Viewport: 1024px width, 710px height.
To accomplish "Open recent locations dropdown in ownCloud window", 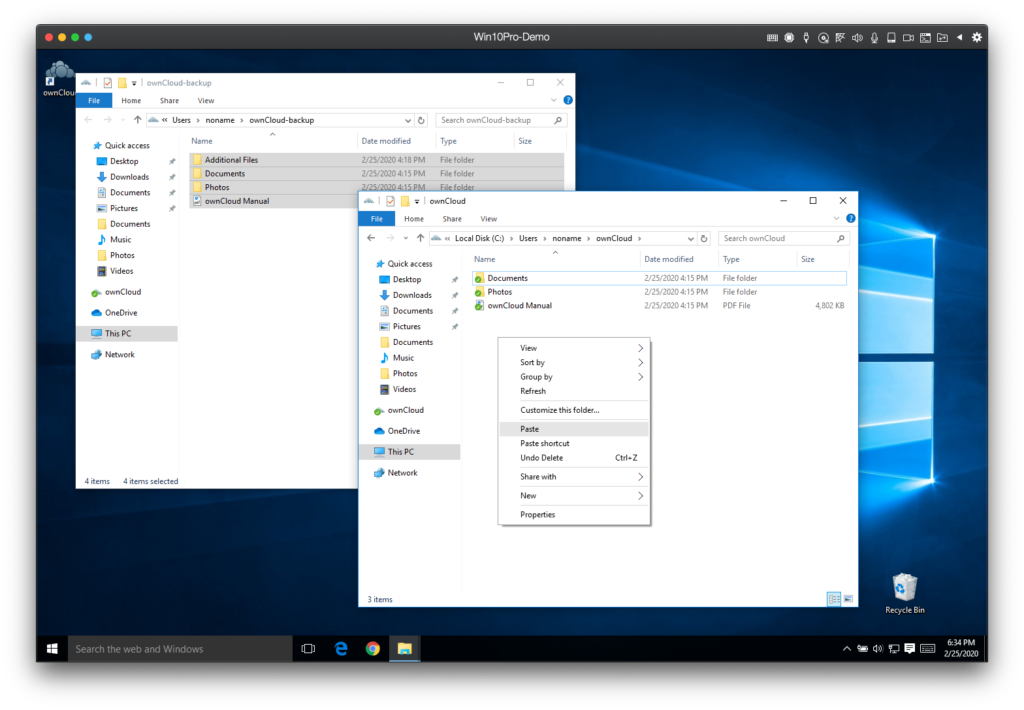I will (406, 238).
